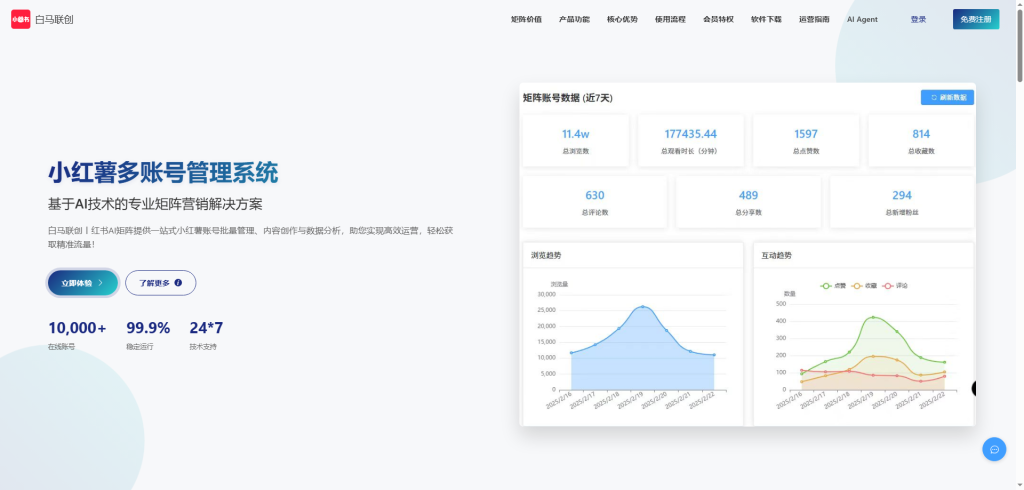Click the black widget at right edge
This screenshot has height=490, width=1024.
point(974,389)
